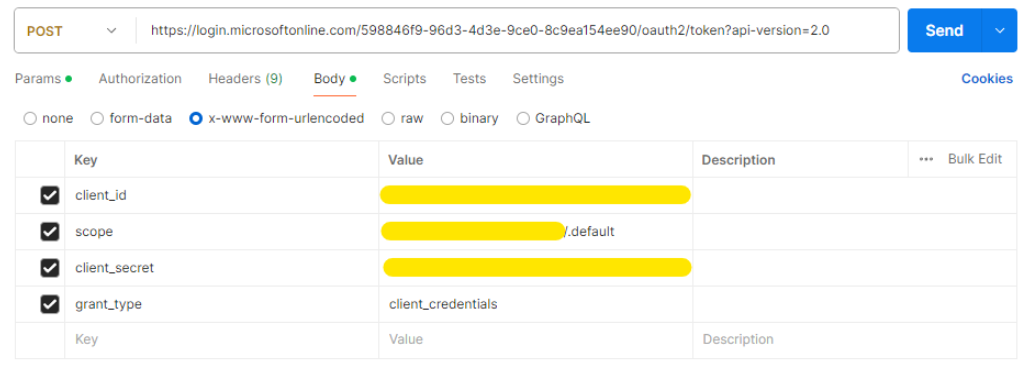Image resolution: width=1028 pixels, height=371 pixels.
Task: Open the Cookies link
Action: coord(987,79)
